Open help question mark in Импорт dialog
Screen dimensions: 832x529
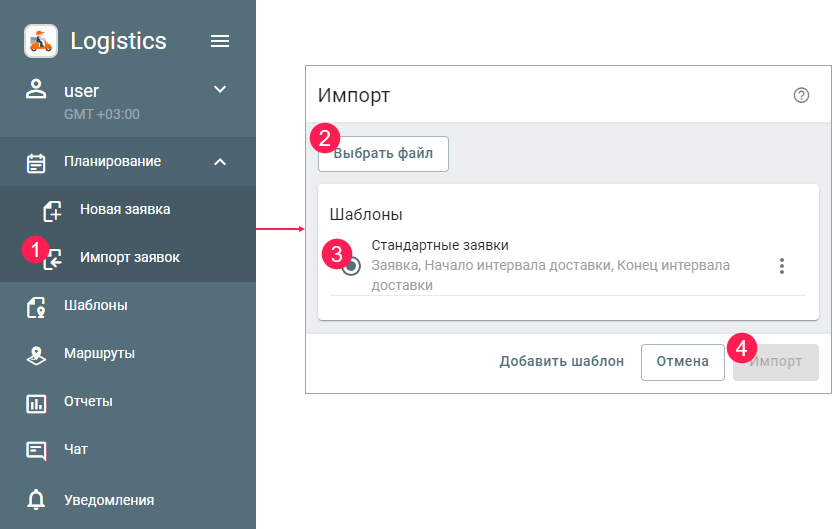(801, 96)
